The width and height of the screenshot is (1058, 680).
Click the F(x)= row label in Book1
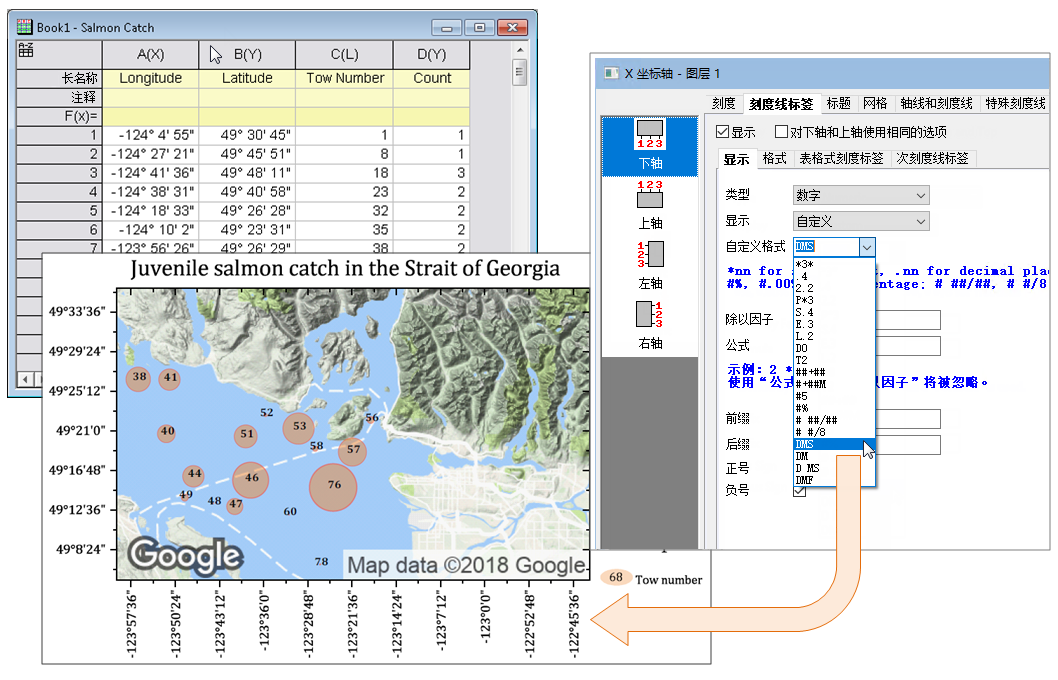click(x=59, y=116)
